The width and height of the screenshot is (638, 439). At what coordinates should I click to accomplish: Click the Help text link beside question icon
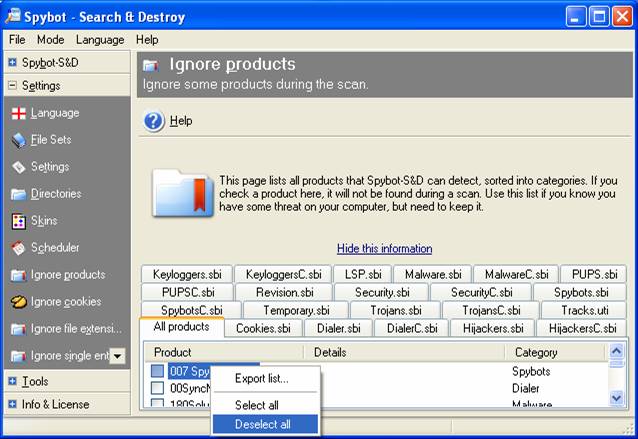click(181, 121)
